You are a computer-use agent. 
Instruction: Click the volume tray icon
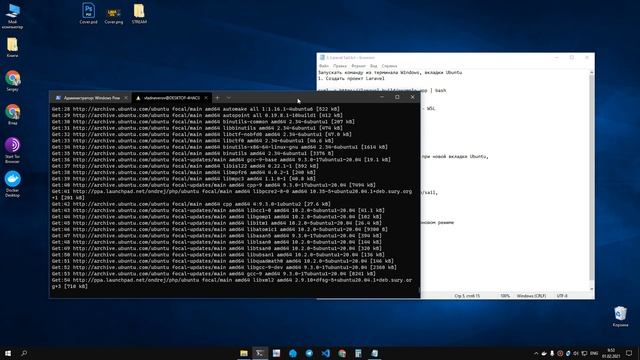(x=576, y=353)
